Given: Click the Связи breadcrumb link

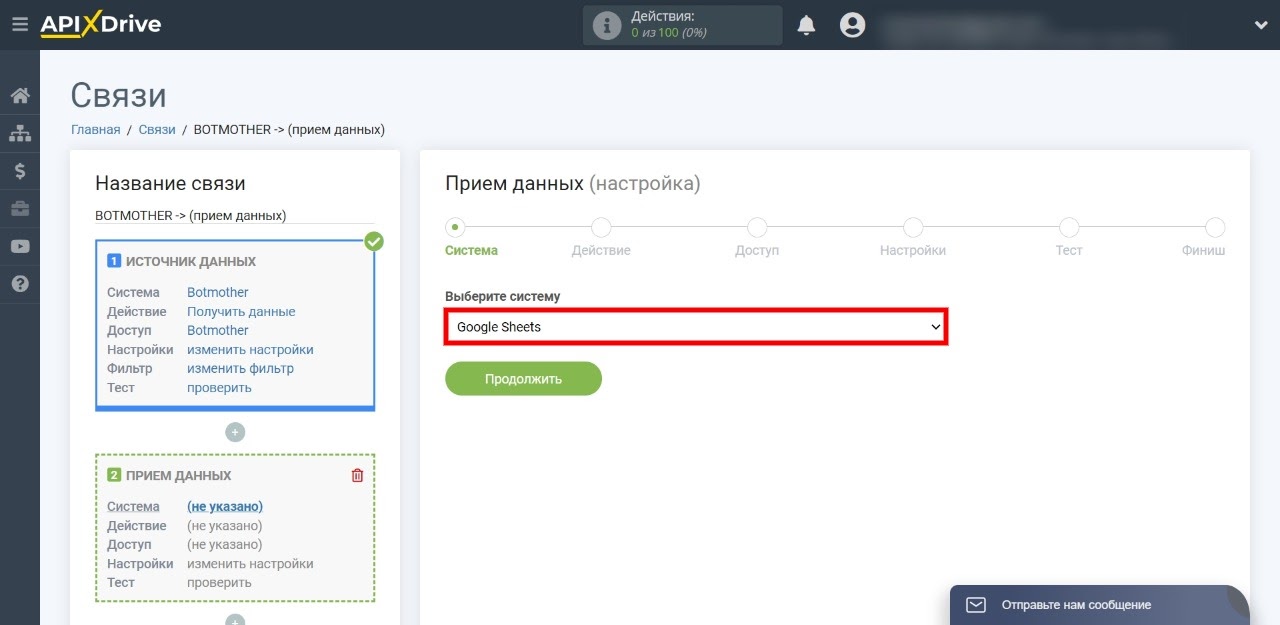Looking at the screenshot, I should 157,130.
